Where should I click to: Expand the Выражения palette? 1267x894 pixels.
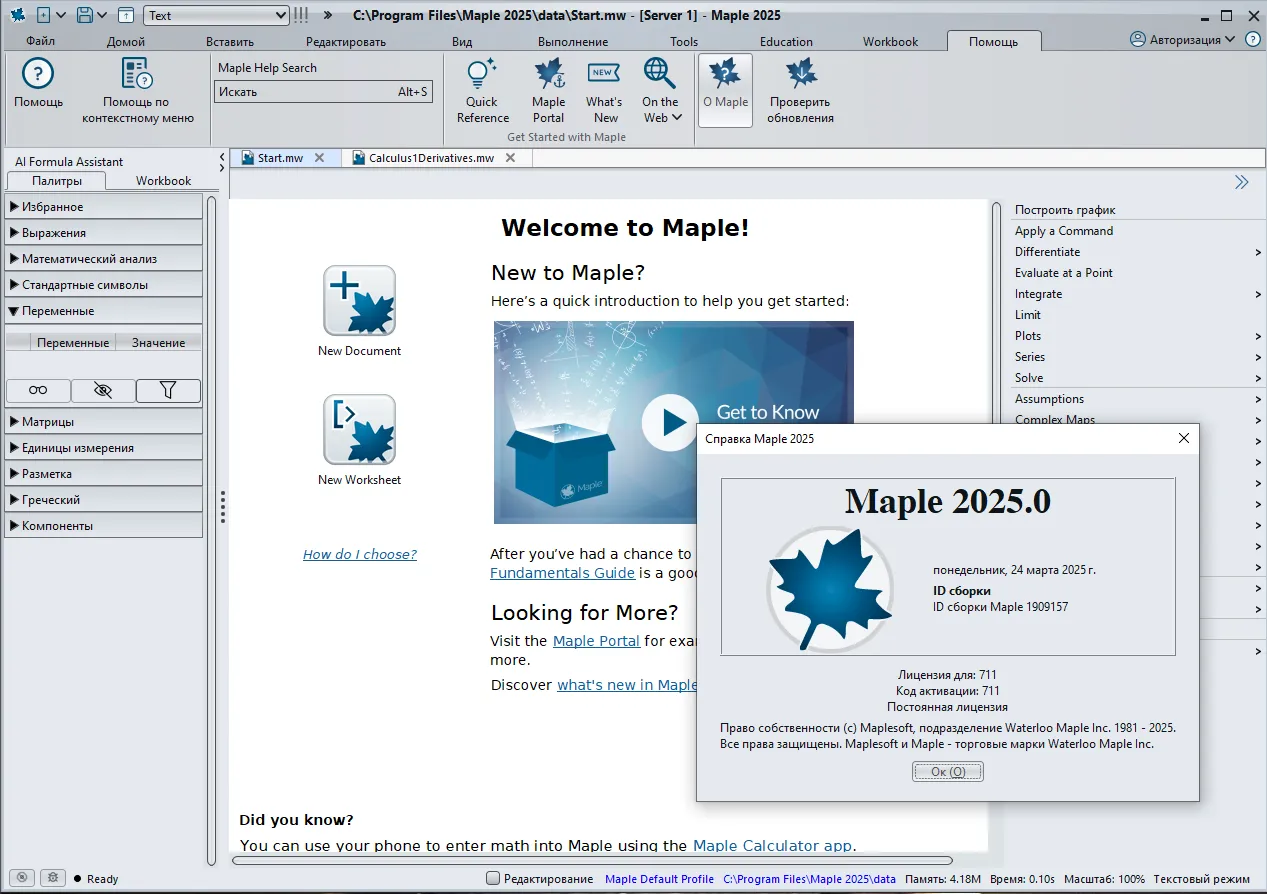click(x=104, y=233)
